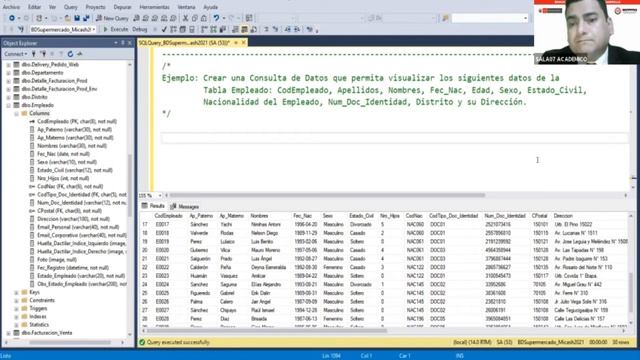Click the Calderón cell in results grid
This screenshot has width=640, height=360.
(x=199, y=267)
